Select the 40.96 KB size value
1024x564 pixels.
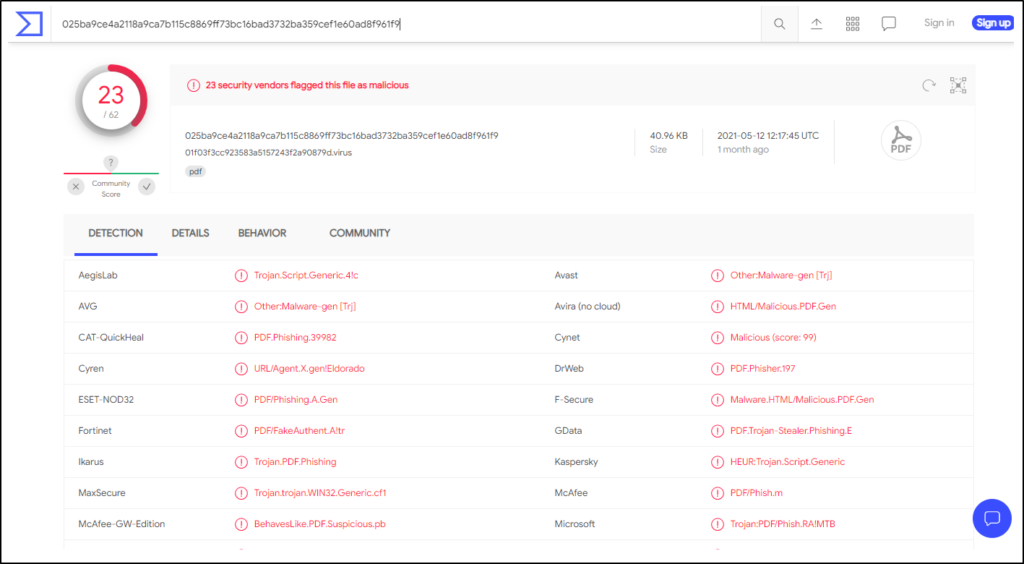click(669, 136)
